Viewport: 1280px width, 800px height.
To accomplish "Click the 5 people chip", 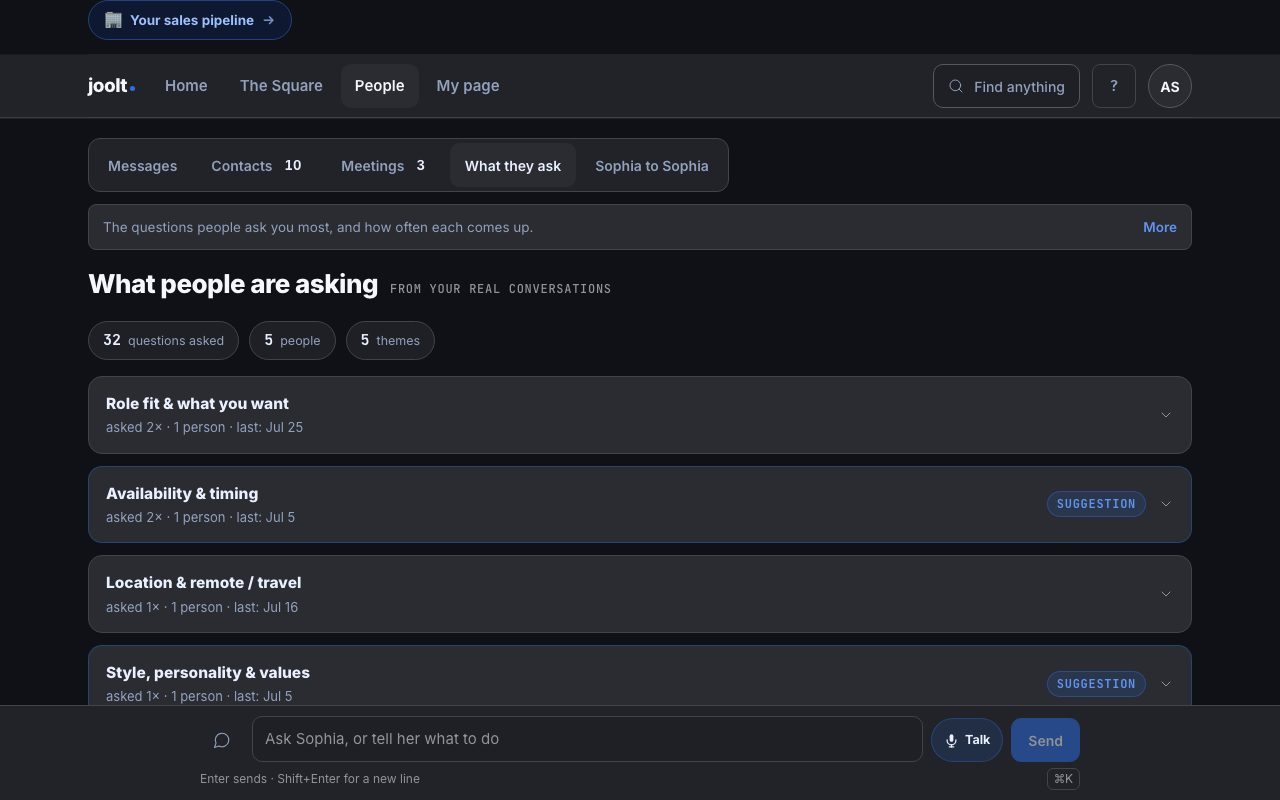I will pyautogui.click(x=292, y=340).
